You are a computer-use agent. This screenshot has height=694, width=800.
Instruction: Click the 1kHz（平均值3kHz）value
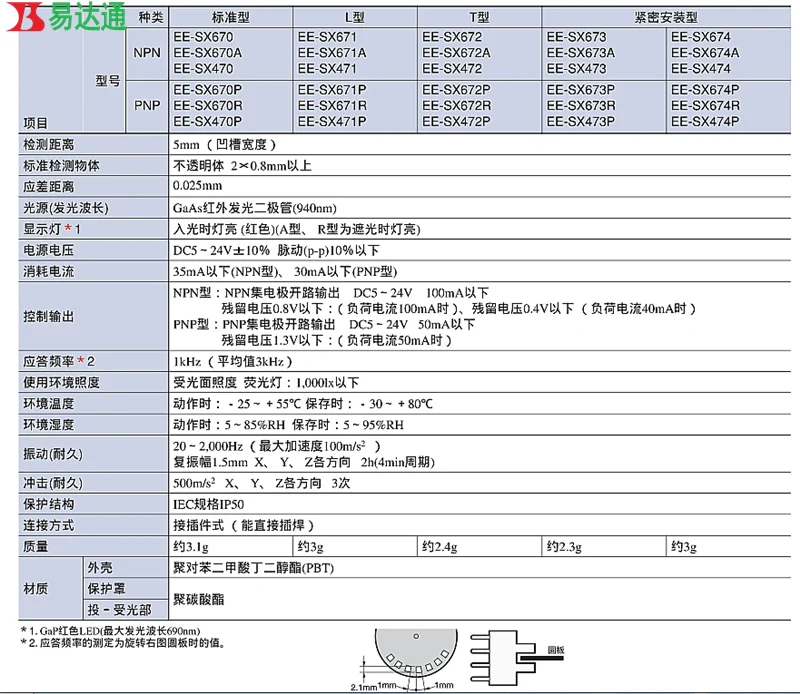click(233, 362)
